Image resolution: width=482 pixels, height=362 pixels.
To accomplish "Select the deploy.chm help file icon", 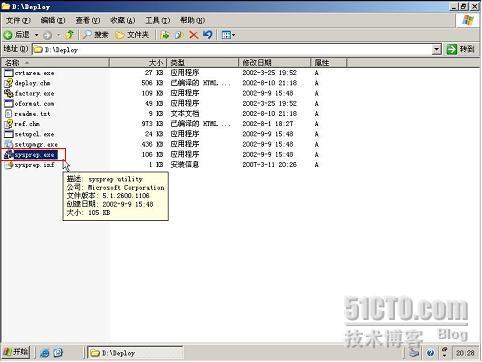I will tap(9, 83).
